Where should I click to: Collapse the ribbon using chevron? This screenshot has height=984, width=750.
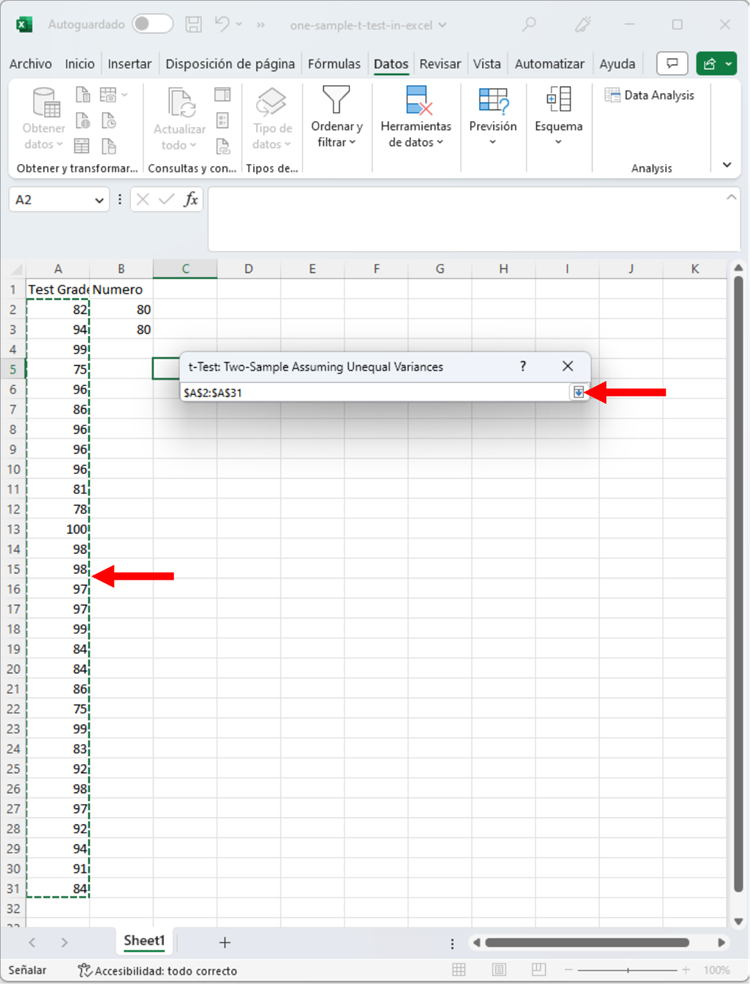coord(727,164)
